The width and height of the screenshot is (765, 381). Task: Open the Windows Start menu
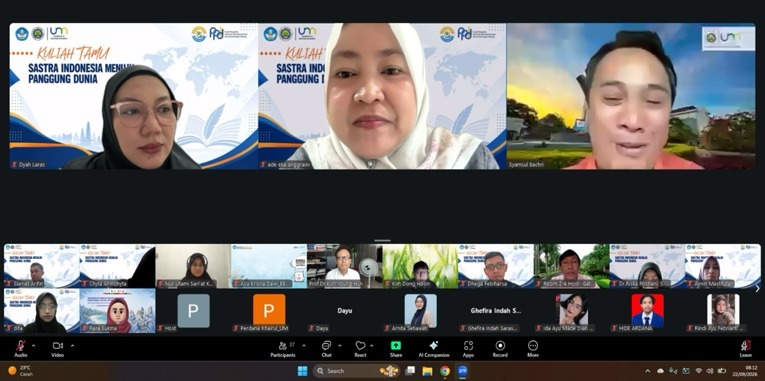302,371
